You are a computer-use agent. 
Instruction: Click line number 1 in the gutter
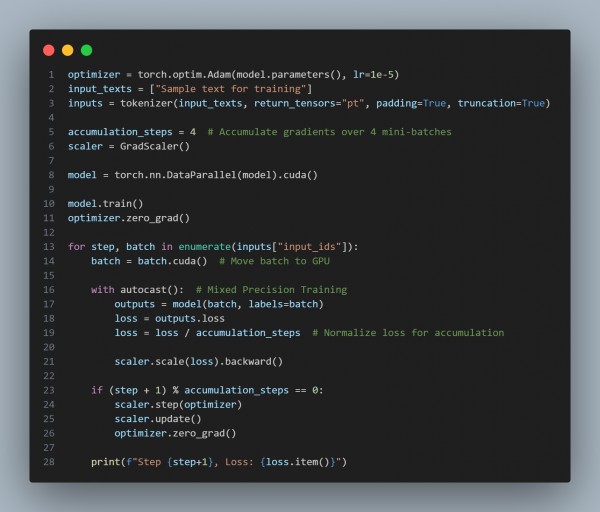pyautogui.click(x=51, y=74)
